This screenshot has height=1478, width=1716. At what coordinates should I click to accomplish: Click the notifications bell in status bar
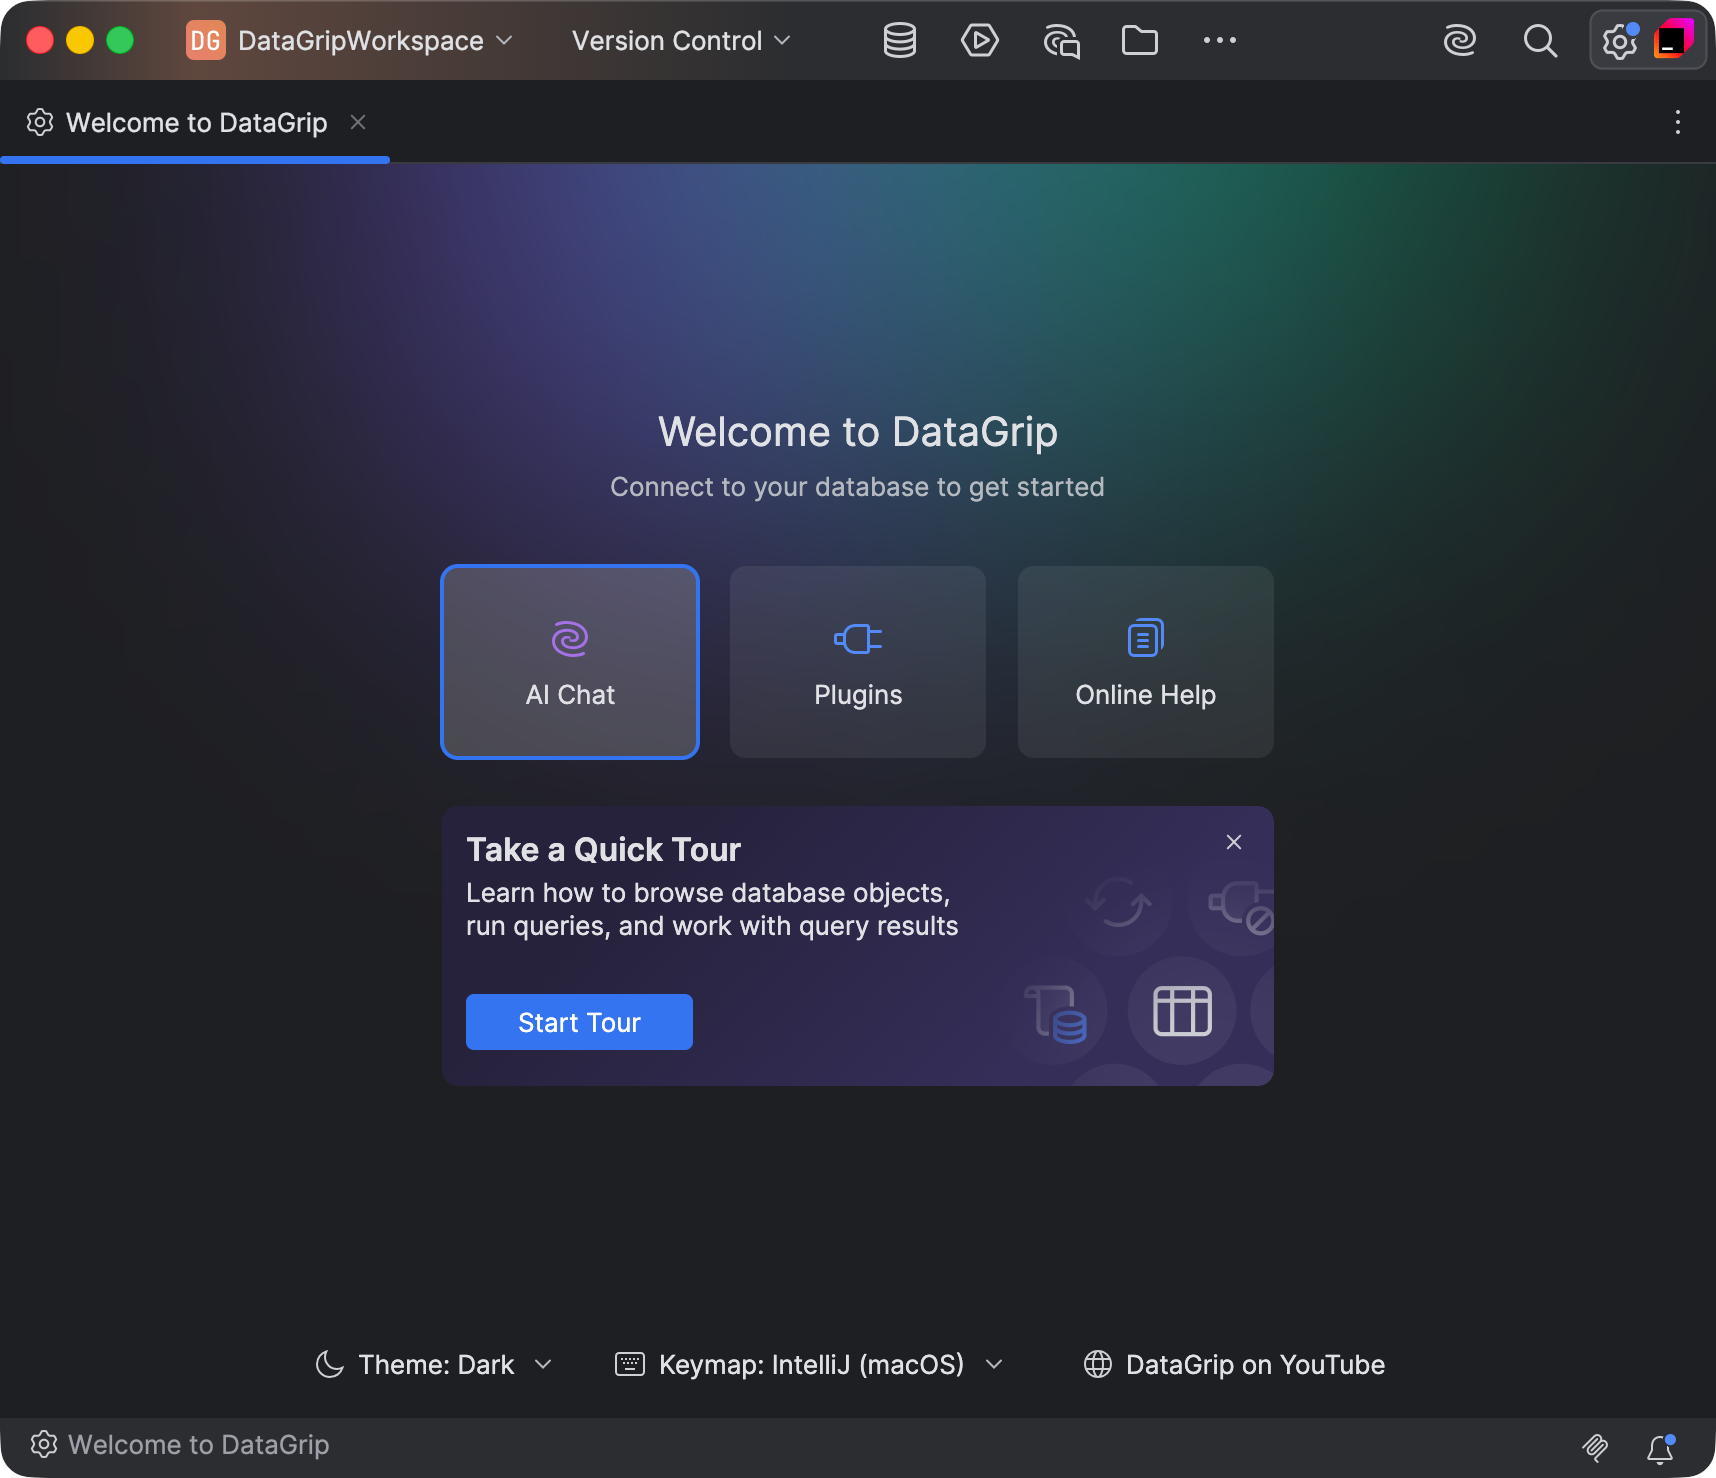(1661, 1448)
